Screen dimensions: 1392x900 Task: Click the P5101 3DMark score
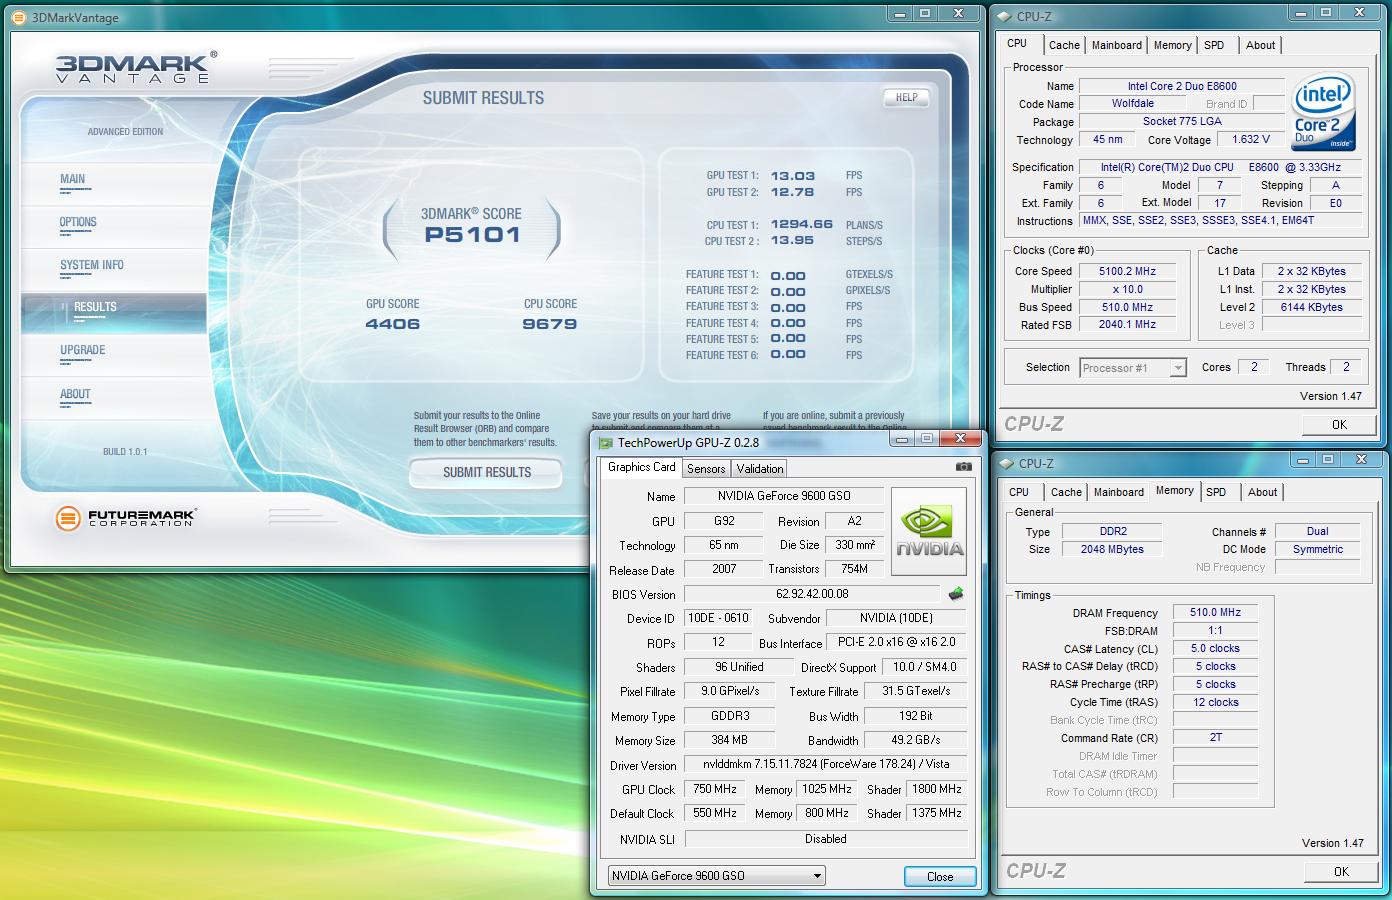point(472,235)
